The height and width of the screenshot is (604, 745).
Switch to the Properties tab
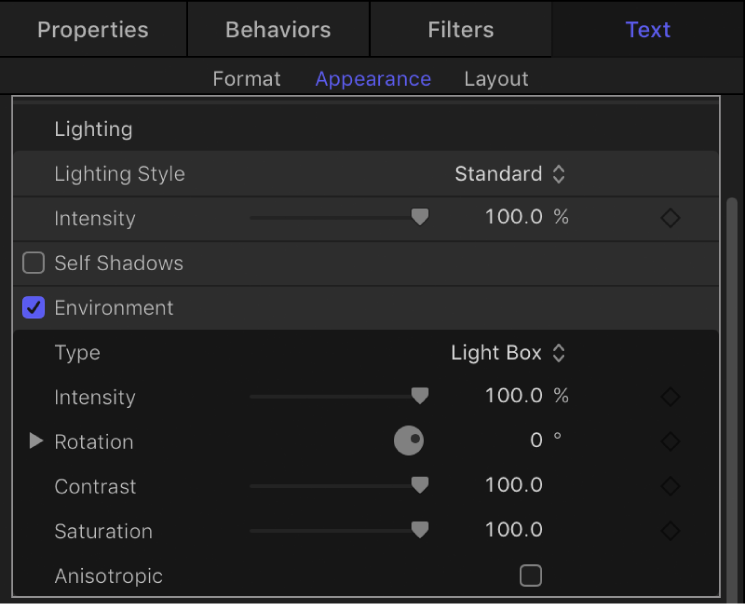[93, 29]
